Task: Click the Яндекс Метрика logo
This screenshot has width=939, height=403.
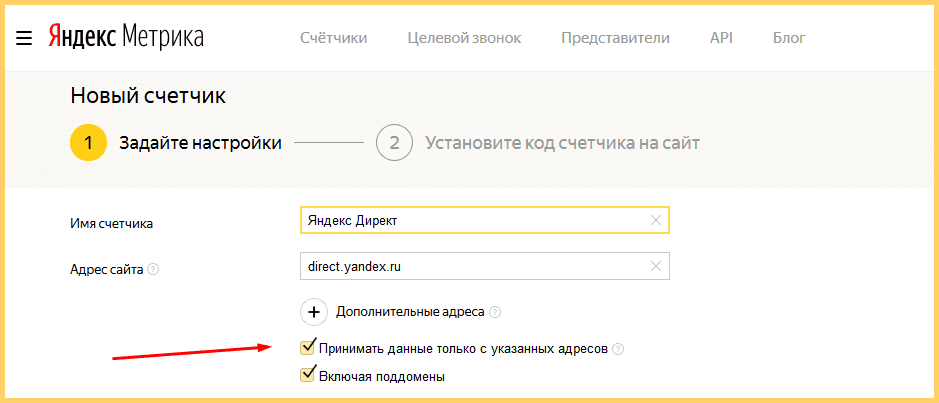Action: 126,38
